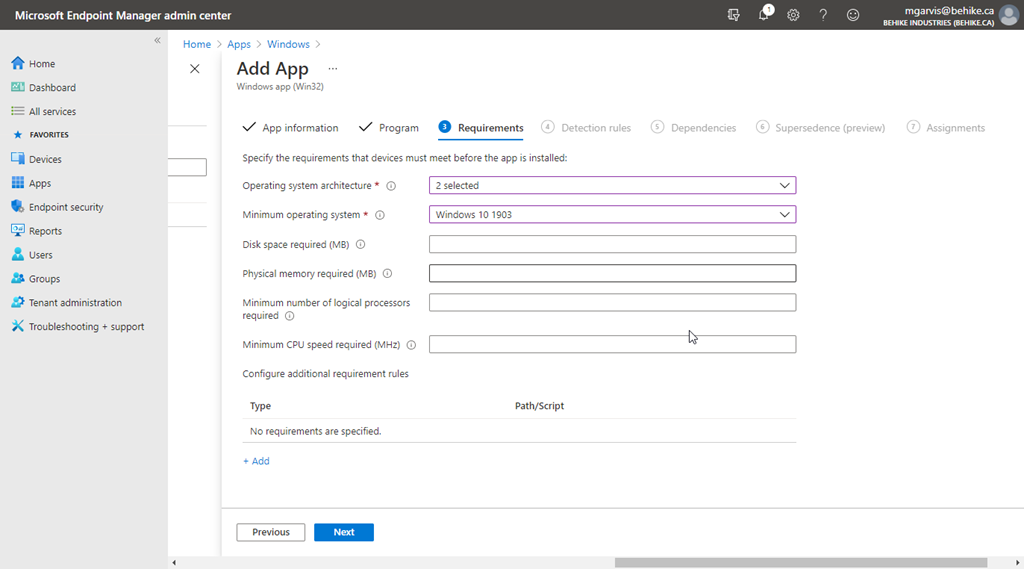
Task: Expand Operating system architecture dropdown
Action: tap(612, 185)
